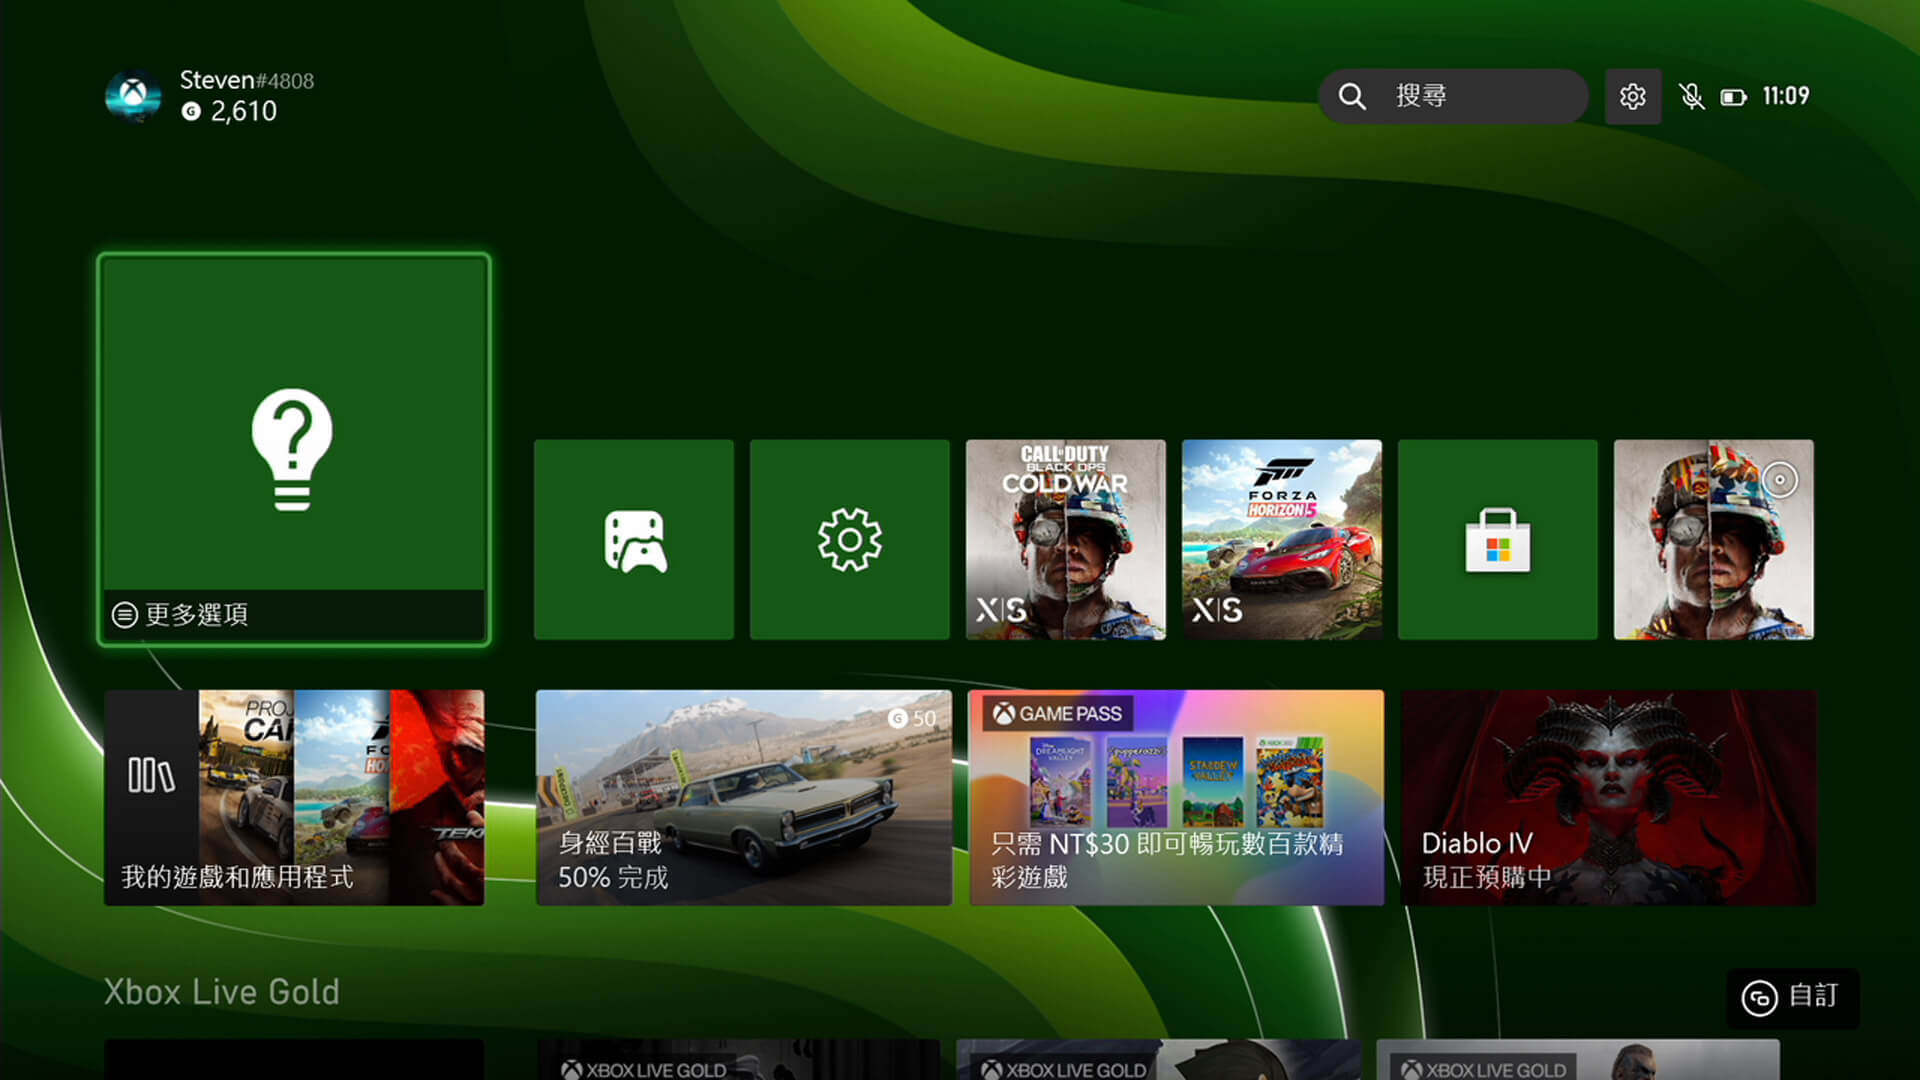The width and height of the screenshot is (1920, 1080).
Task: Open Steven's profile avatar
Action: (133, 96)
